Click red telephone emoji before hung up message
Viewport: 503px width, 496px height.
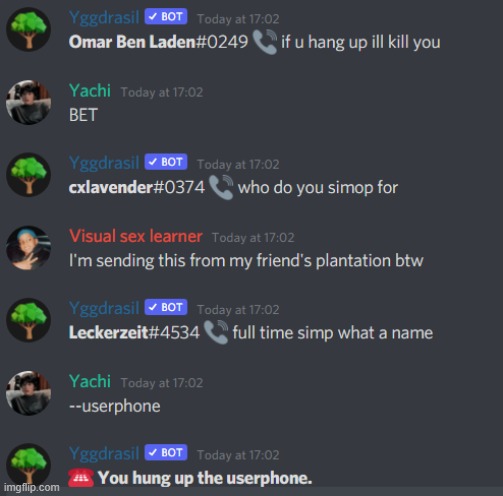81,478
